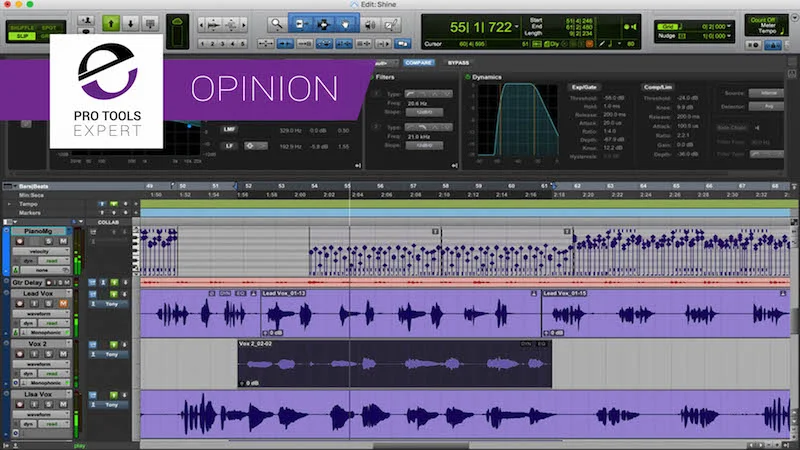Open PianoMg velocity track view dropdown
This screenshot has height=450, width=800.
click(x=41, y=251)
